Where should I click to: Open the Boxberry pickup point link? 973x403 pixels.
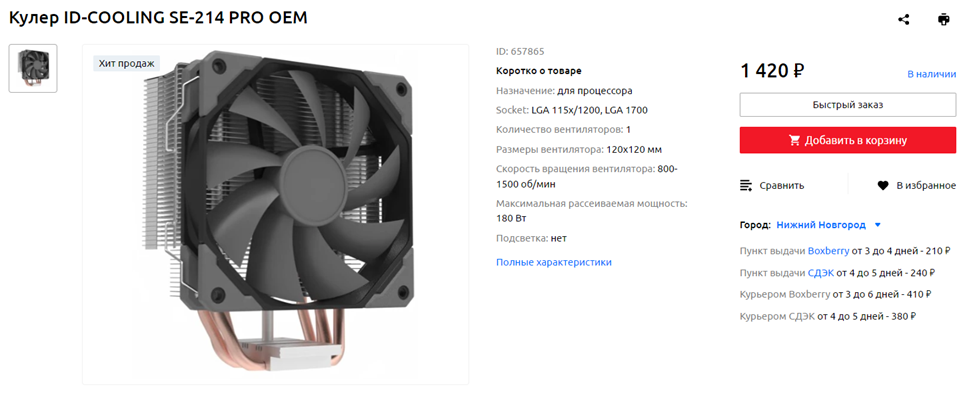828,251
